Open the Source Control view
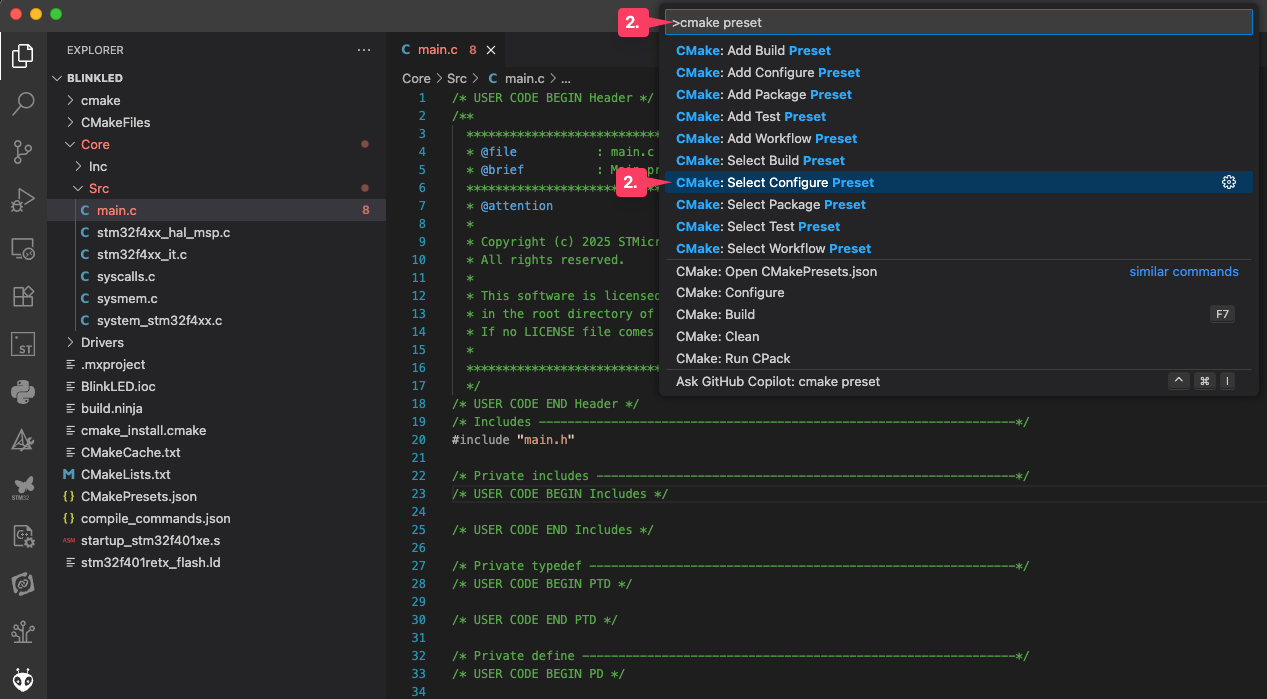Image resolution: width=1267 pixels, height=699 pixels. (x=23, y=152)
